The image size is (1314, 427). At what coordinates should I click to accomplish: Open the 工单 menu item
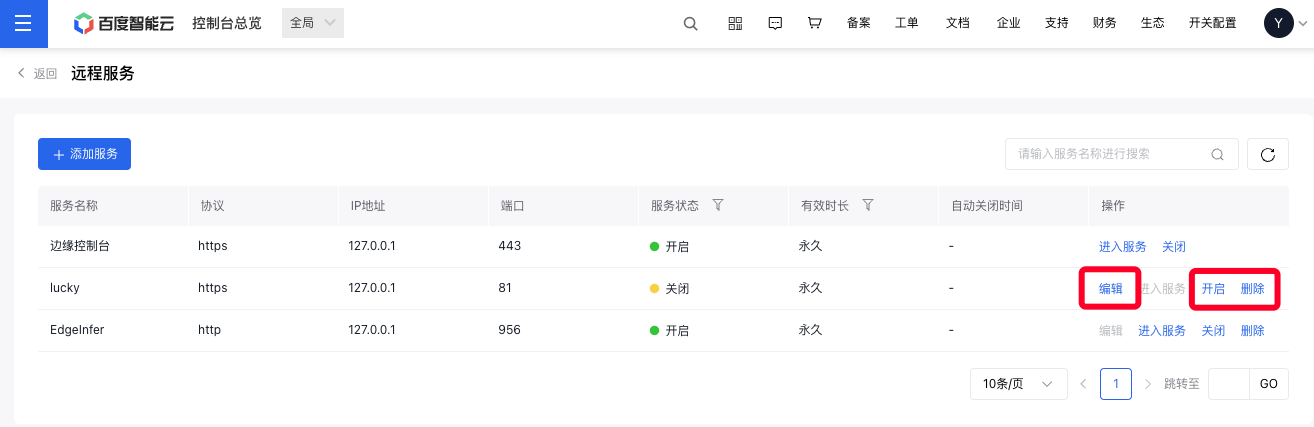pos(907,23)
